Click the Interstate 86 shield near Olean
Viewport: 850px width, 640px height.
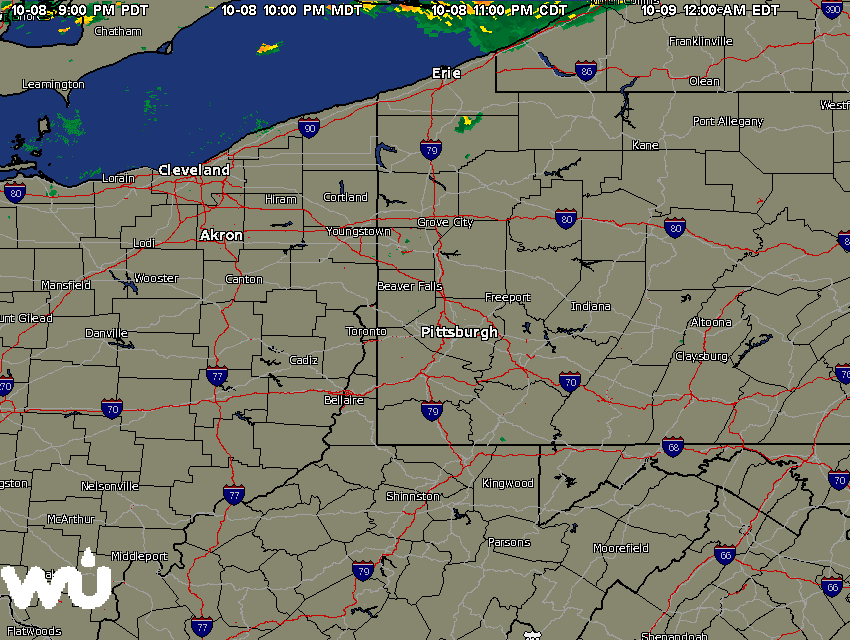click(586, 71)
